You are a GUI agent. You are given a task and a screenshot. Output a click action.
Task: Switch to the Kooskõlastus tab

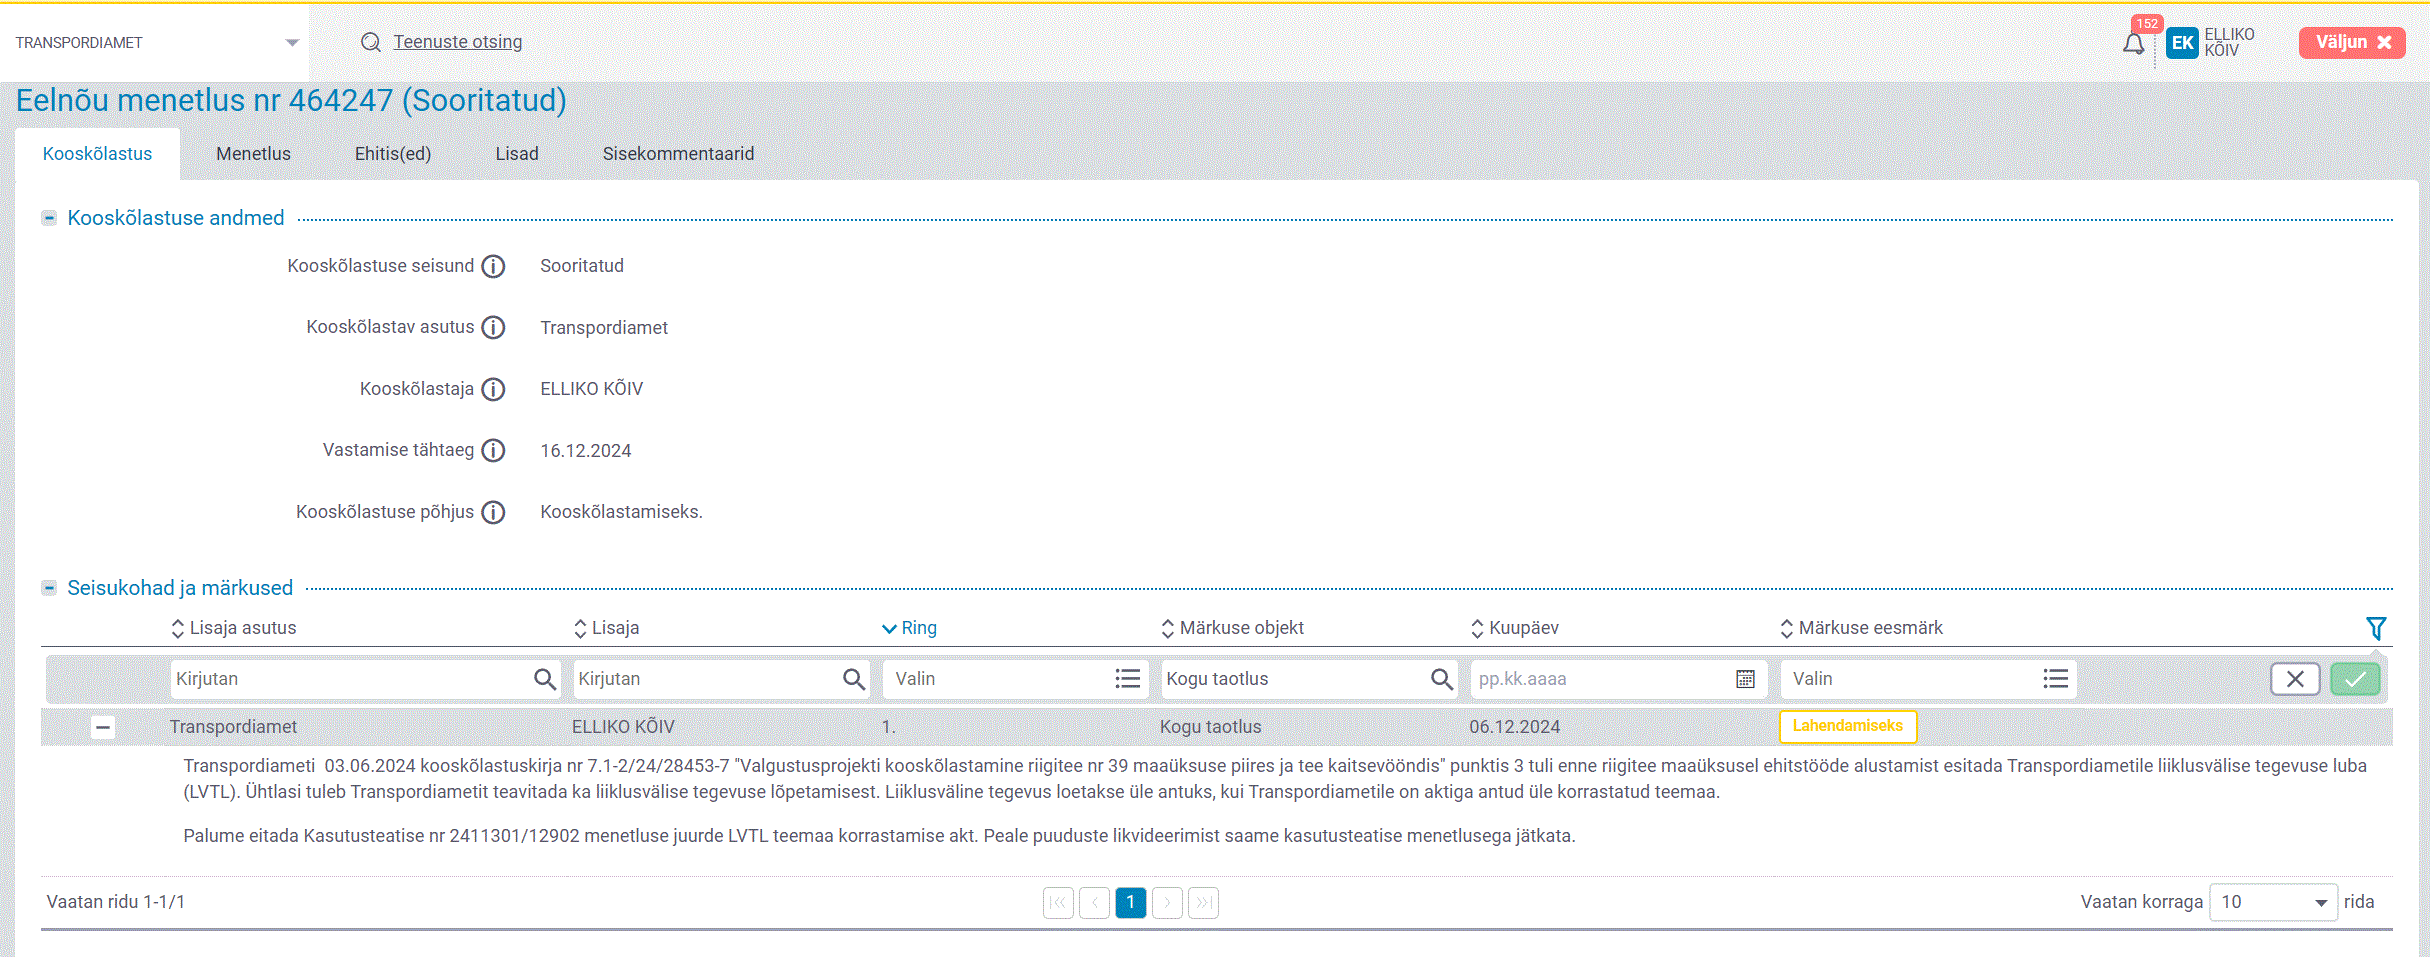coord(97,154)
